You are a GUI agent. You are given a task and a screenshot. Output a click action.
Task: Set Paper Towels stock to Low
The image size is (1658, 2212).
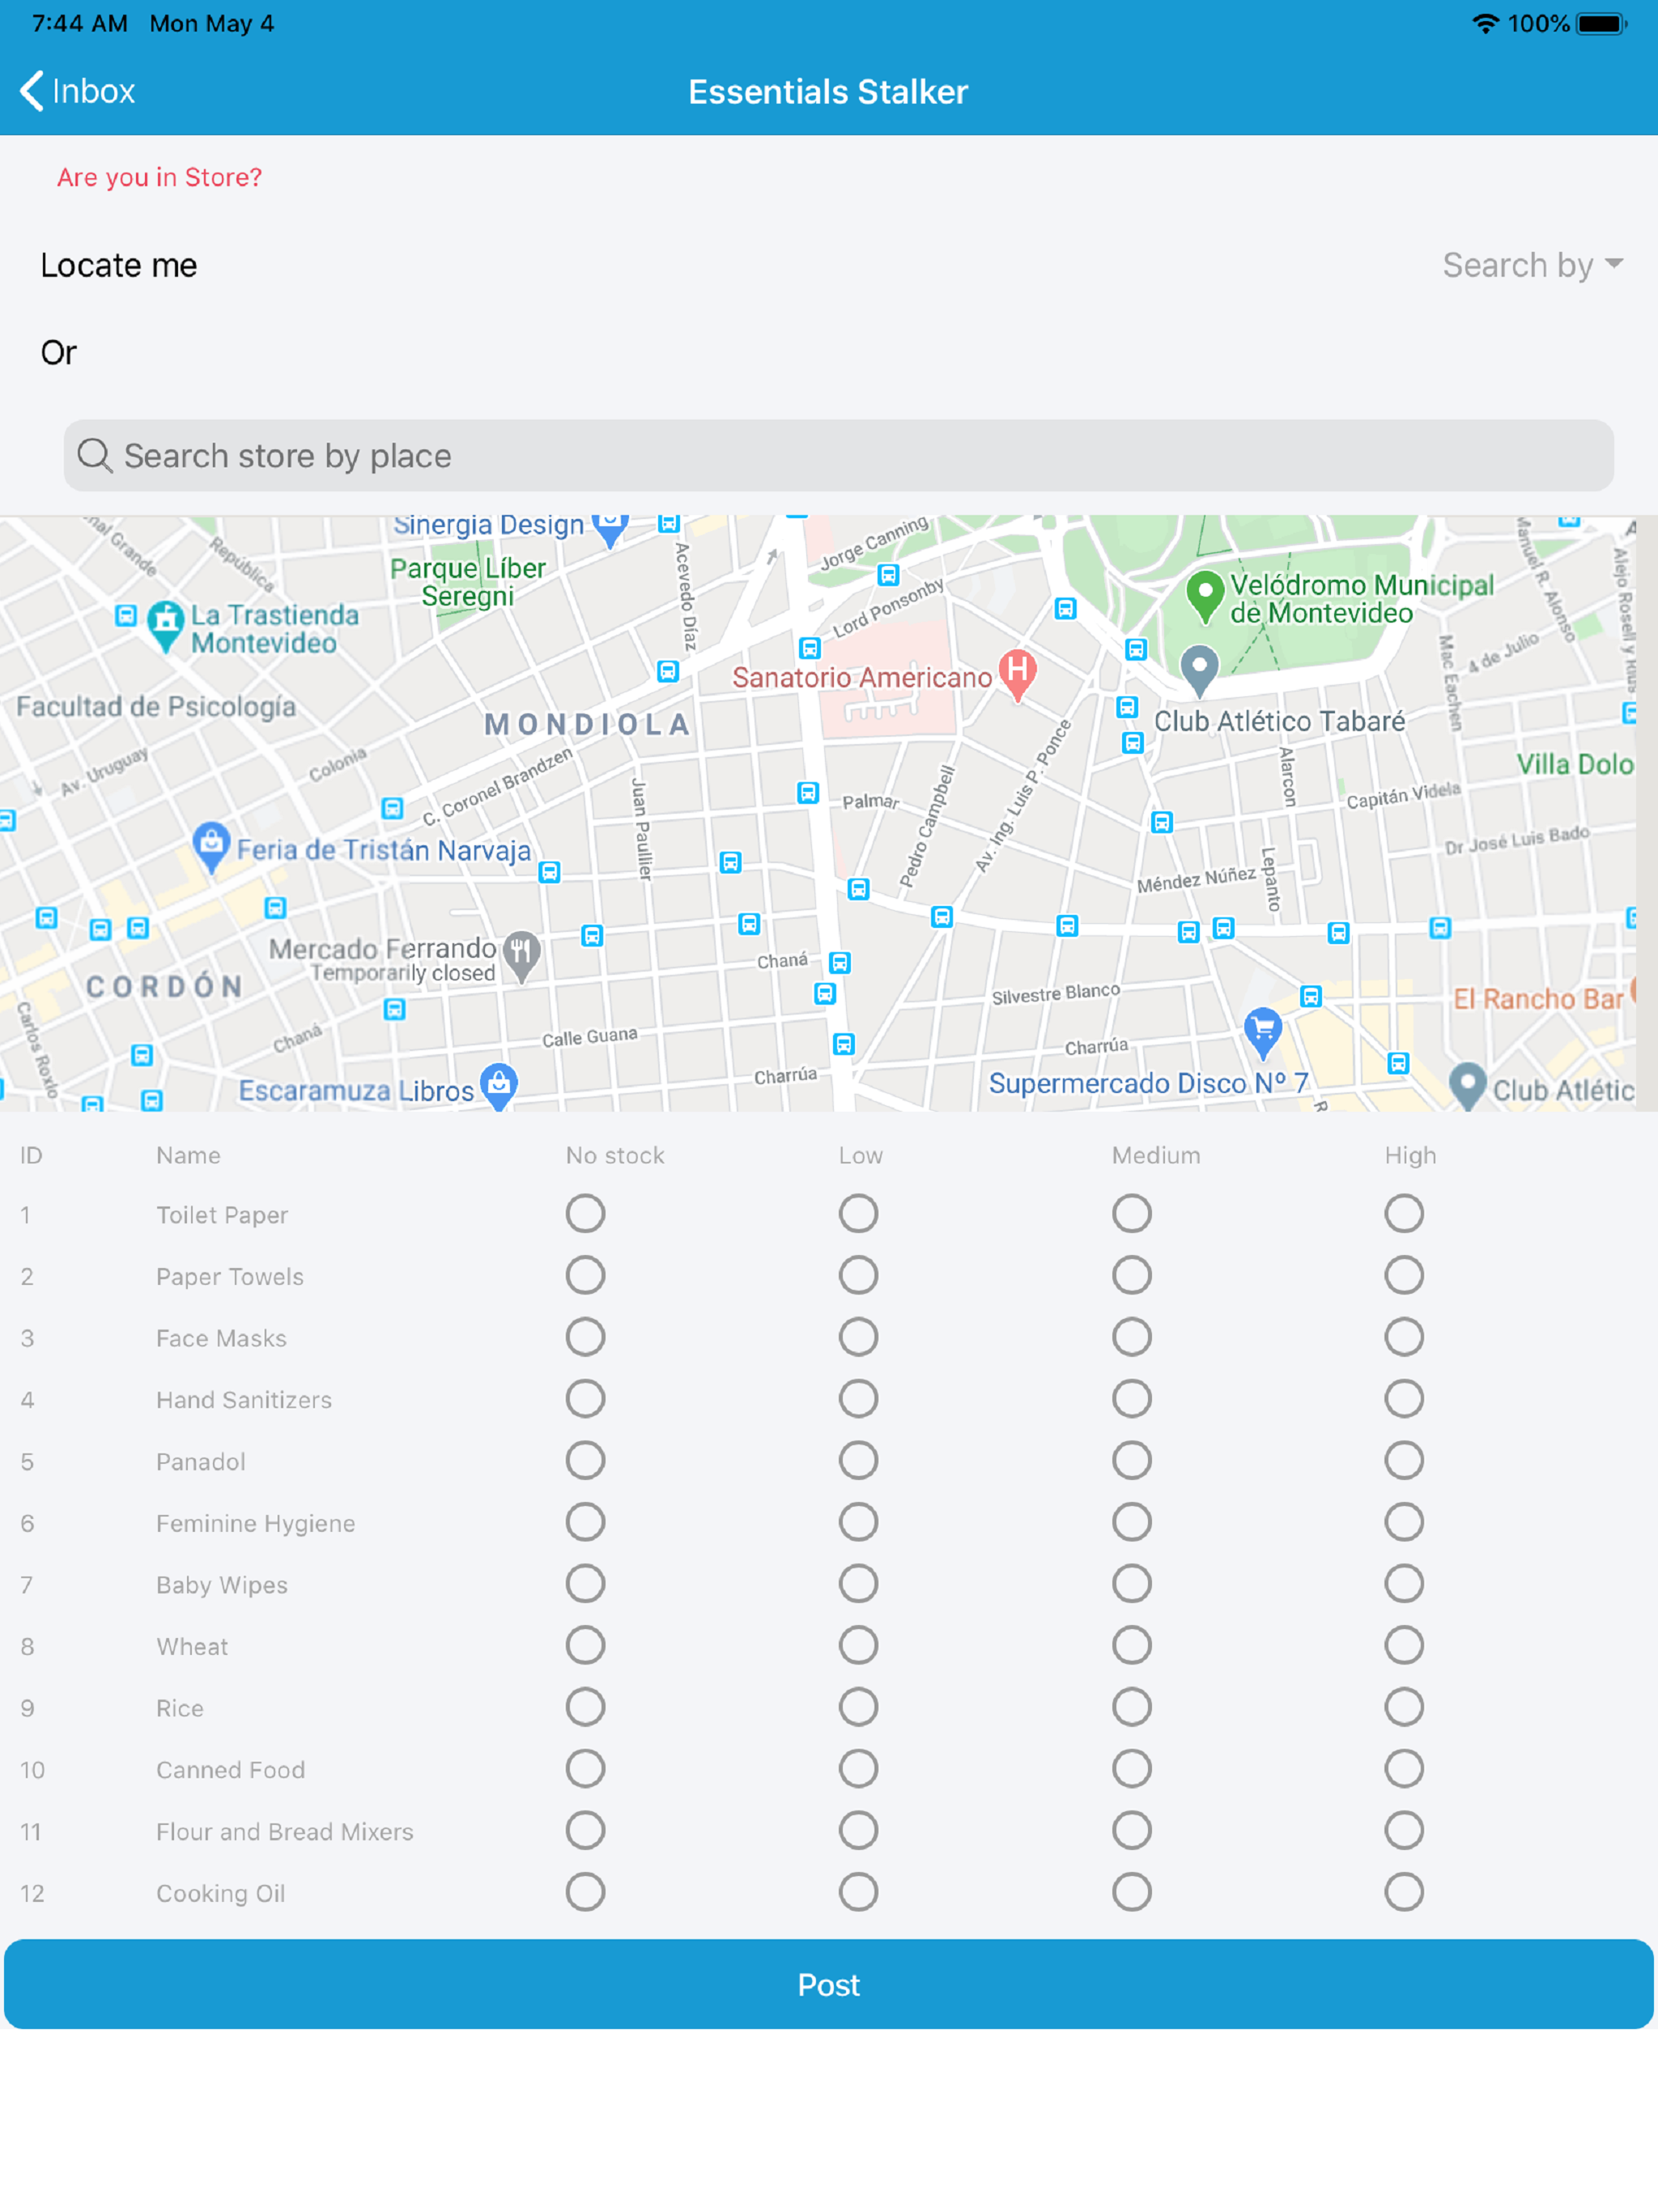[858, 1276]
